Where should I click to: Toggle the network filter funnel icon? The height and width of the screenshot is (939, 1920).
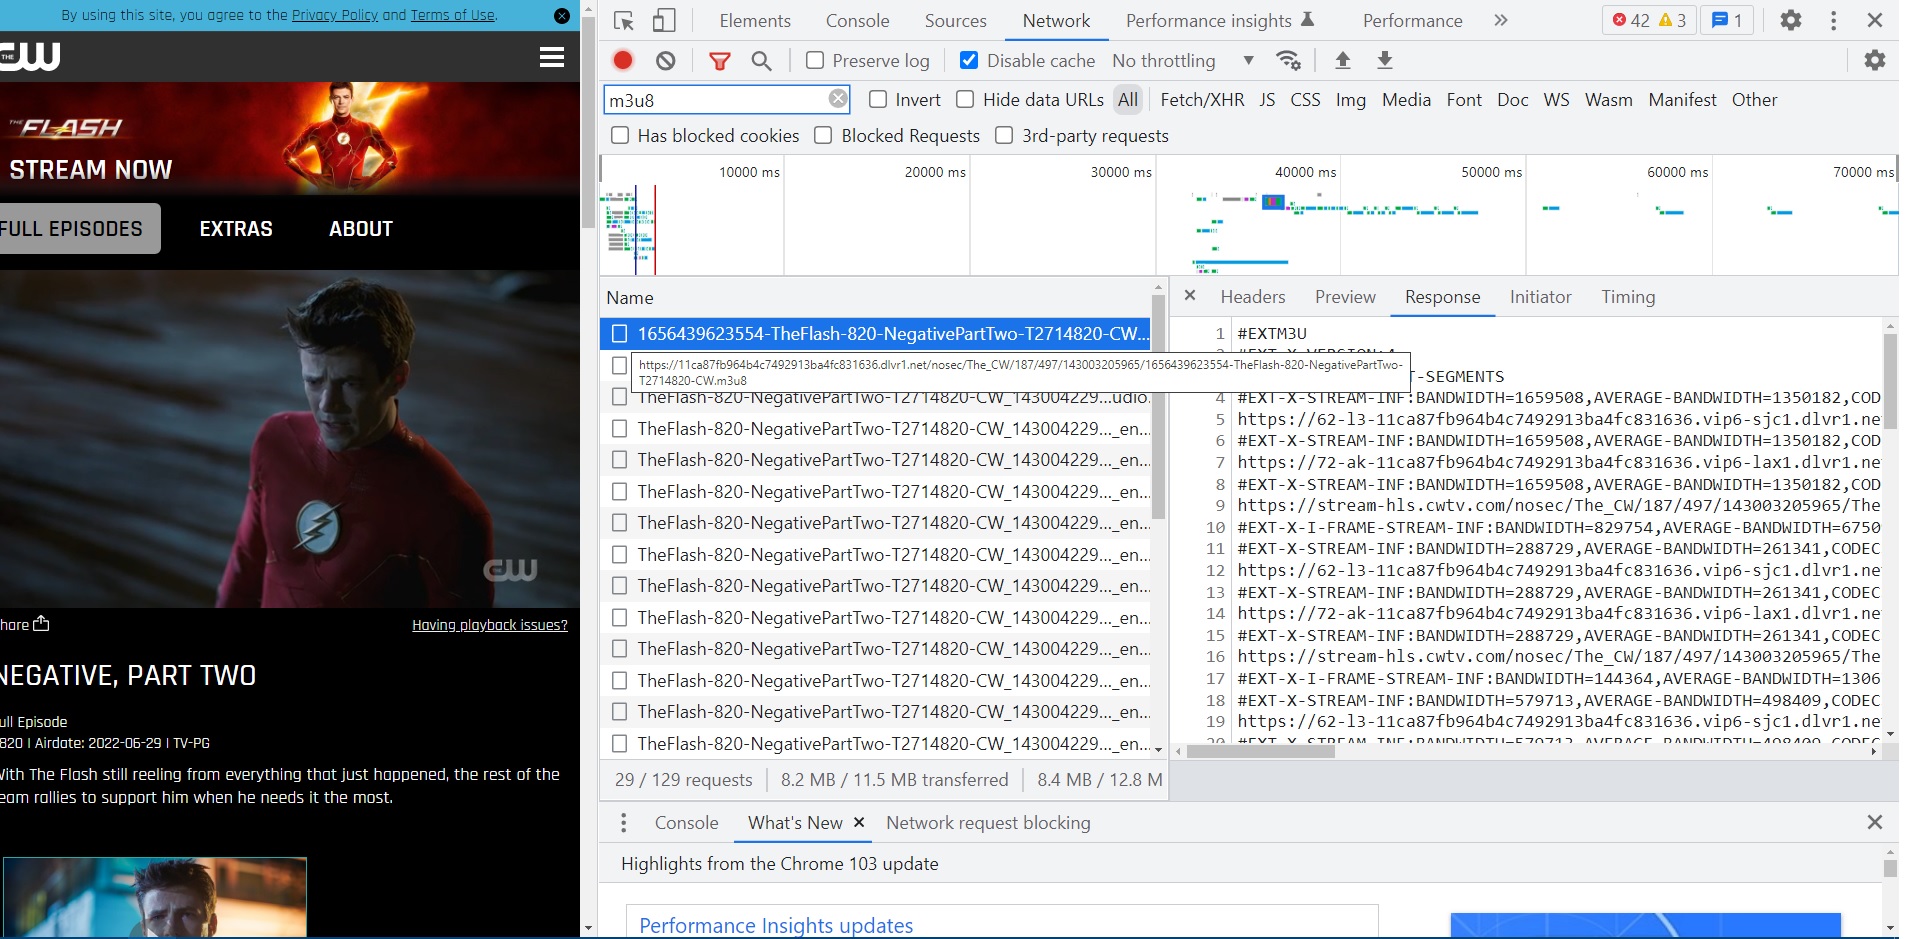(719, 61)
